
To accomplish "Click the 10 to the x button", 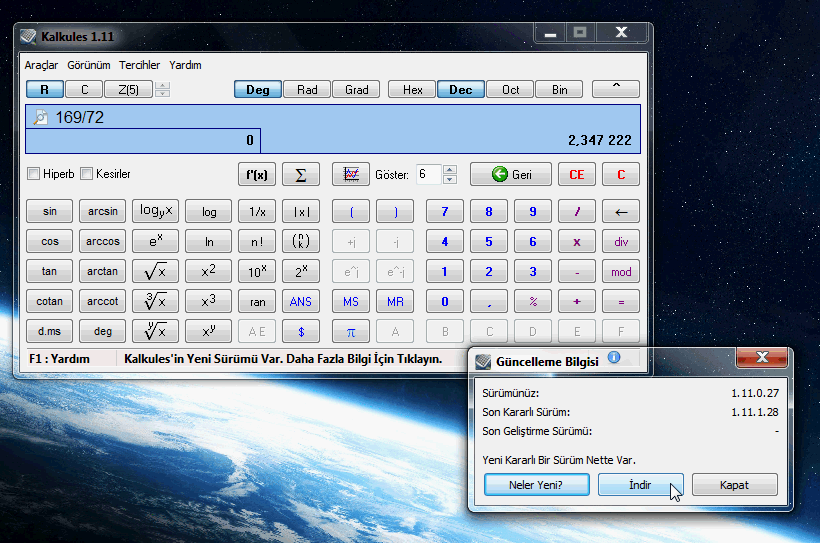I will 257,272.
